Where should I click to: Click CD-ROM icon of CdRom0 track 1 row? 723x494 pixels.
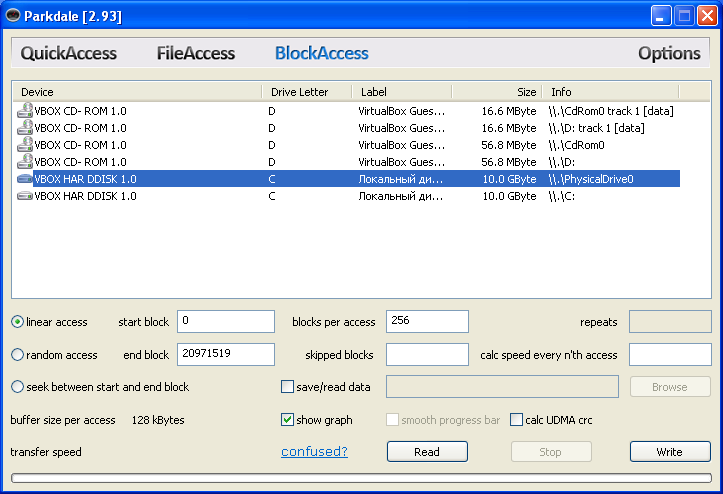(x=25, y=111)
